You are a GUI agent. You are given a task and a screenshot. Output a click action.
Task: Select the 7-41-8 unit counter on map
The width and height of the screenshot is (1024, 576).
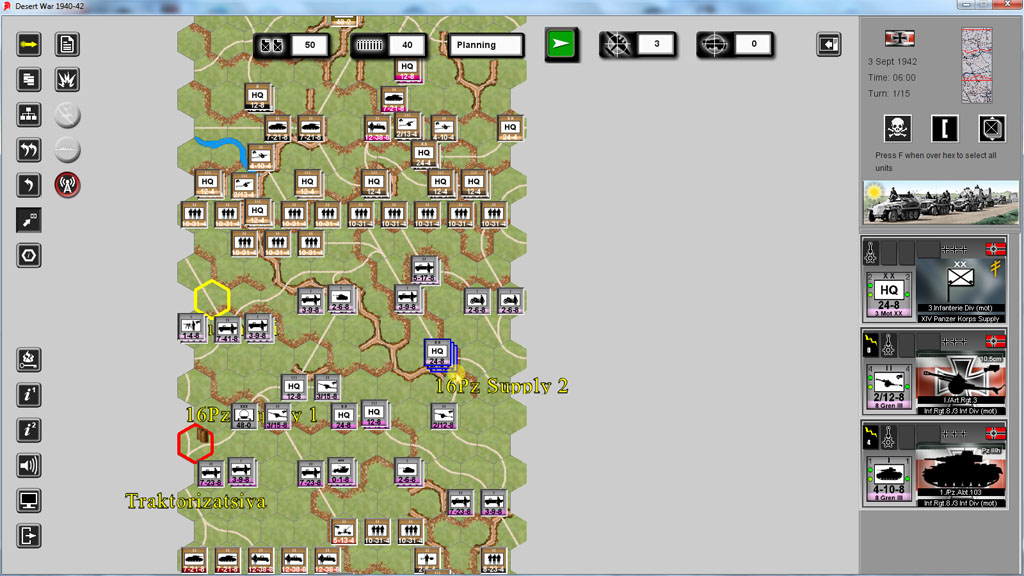(x=227, y=330)
